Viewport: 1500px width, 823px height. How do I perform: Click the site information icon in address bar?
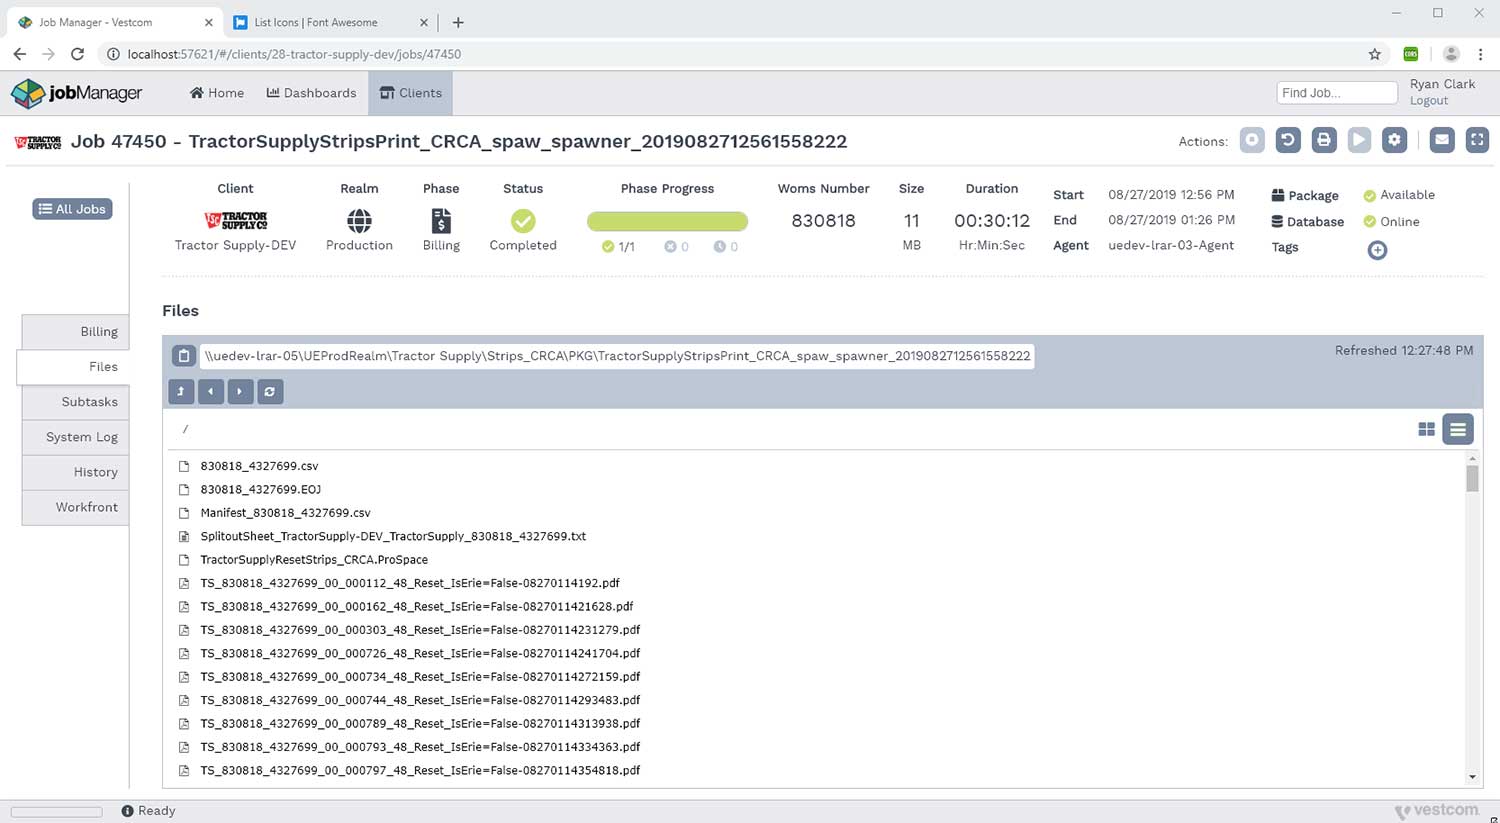[113, 54]
